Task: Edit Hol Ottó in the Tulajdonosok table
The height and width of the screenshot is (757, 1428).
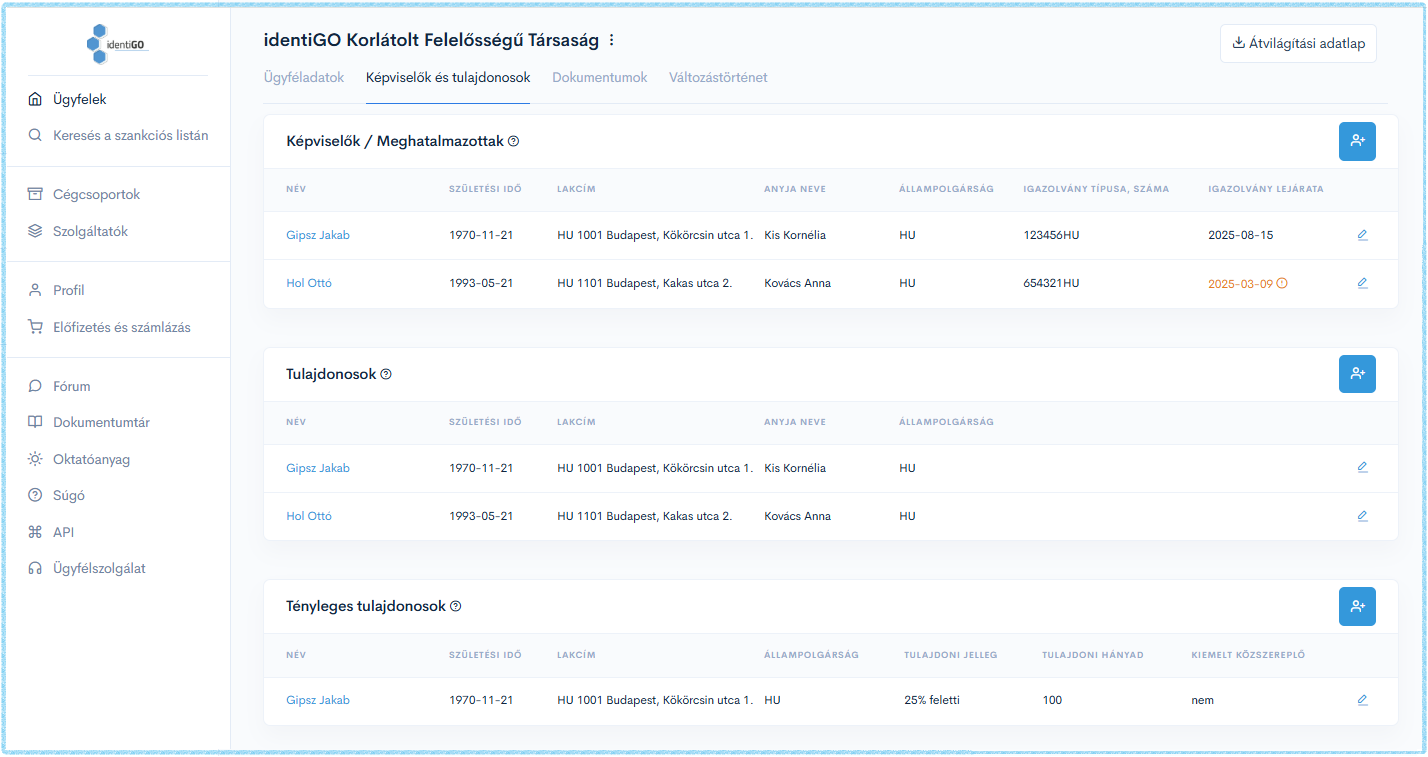Action: [x=1362, y=516]
